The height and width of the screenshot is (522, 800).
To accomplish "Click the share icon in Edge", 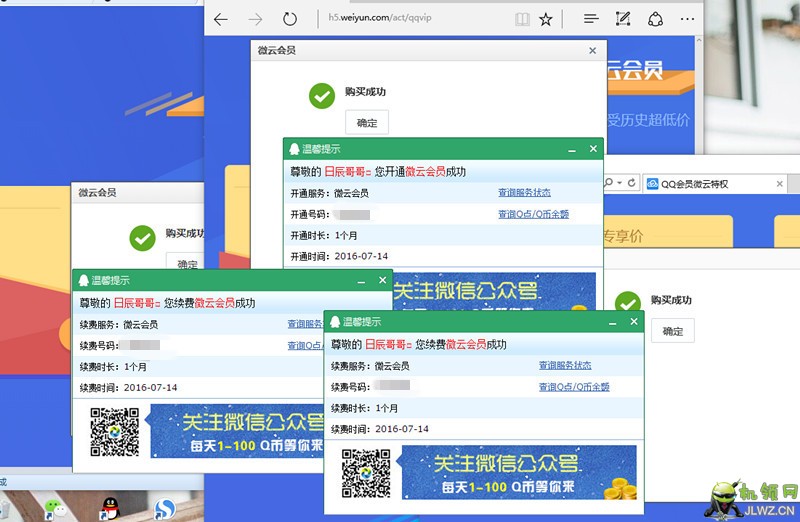I will point(655,19).
